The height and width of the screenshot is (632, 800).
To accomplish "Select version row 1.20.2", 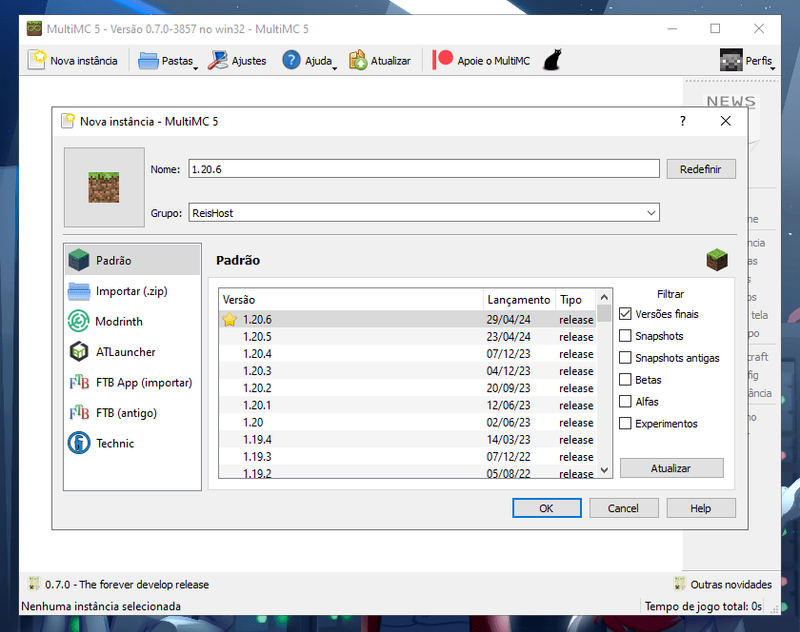I will (407, 388).
